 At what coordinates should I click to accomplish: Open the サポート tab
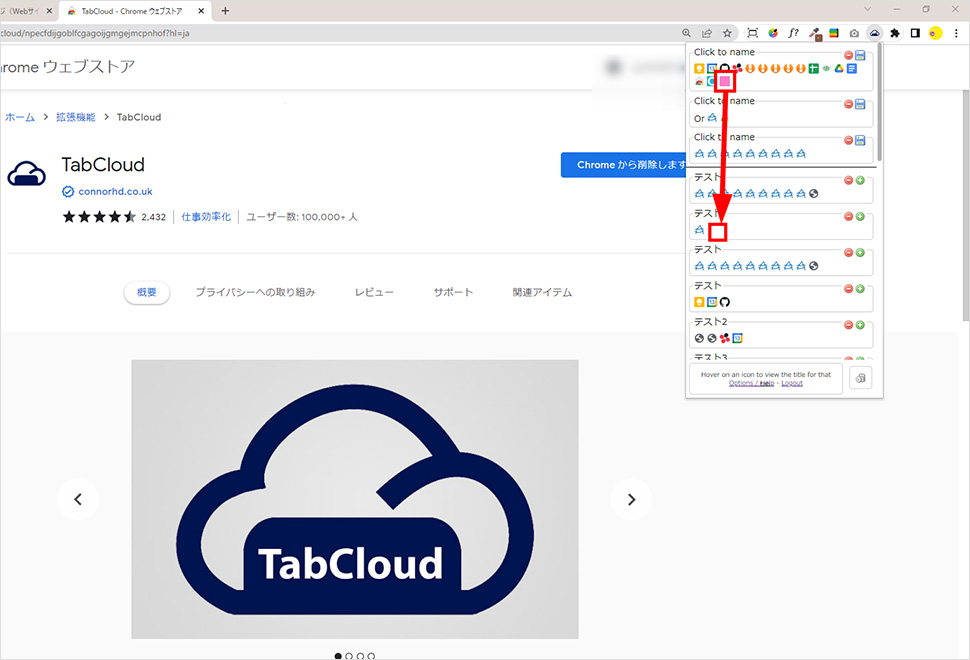(x=453, y=292)
